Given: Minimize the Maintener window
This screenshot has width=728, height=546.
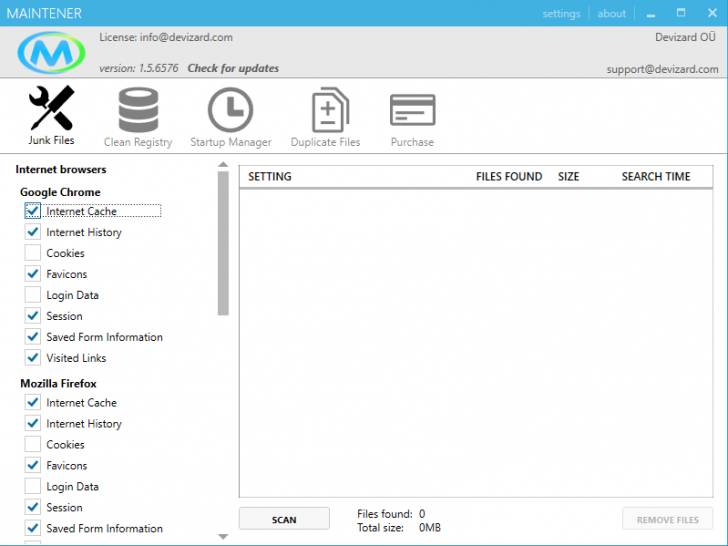Looking at the screenshot, I should coord(651,13).
